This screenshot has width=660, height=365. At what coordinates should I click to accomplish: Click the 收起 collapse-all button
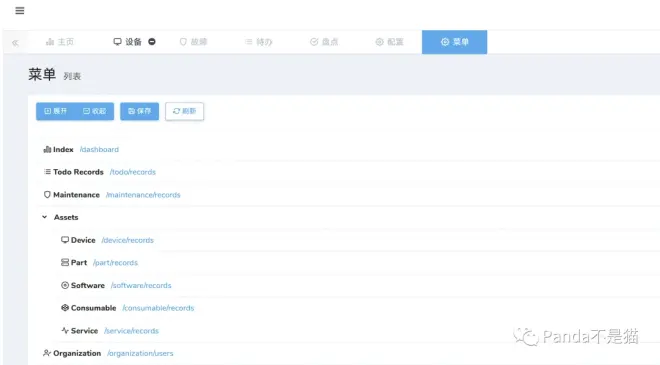tap(95, 111)
